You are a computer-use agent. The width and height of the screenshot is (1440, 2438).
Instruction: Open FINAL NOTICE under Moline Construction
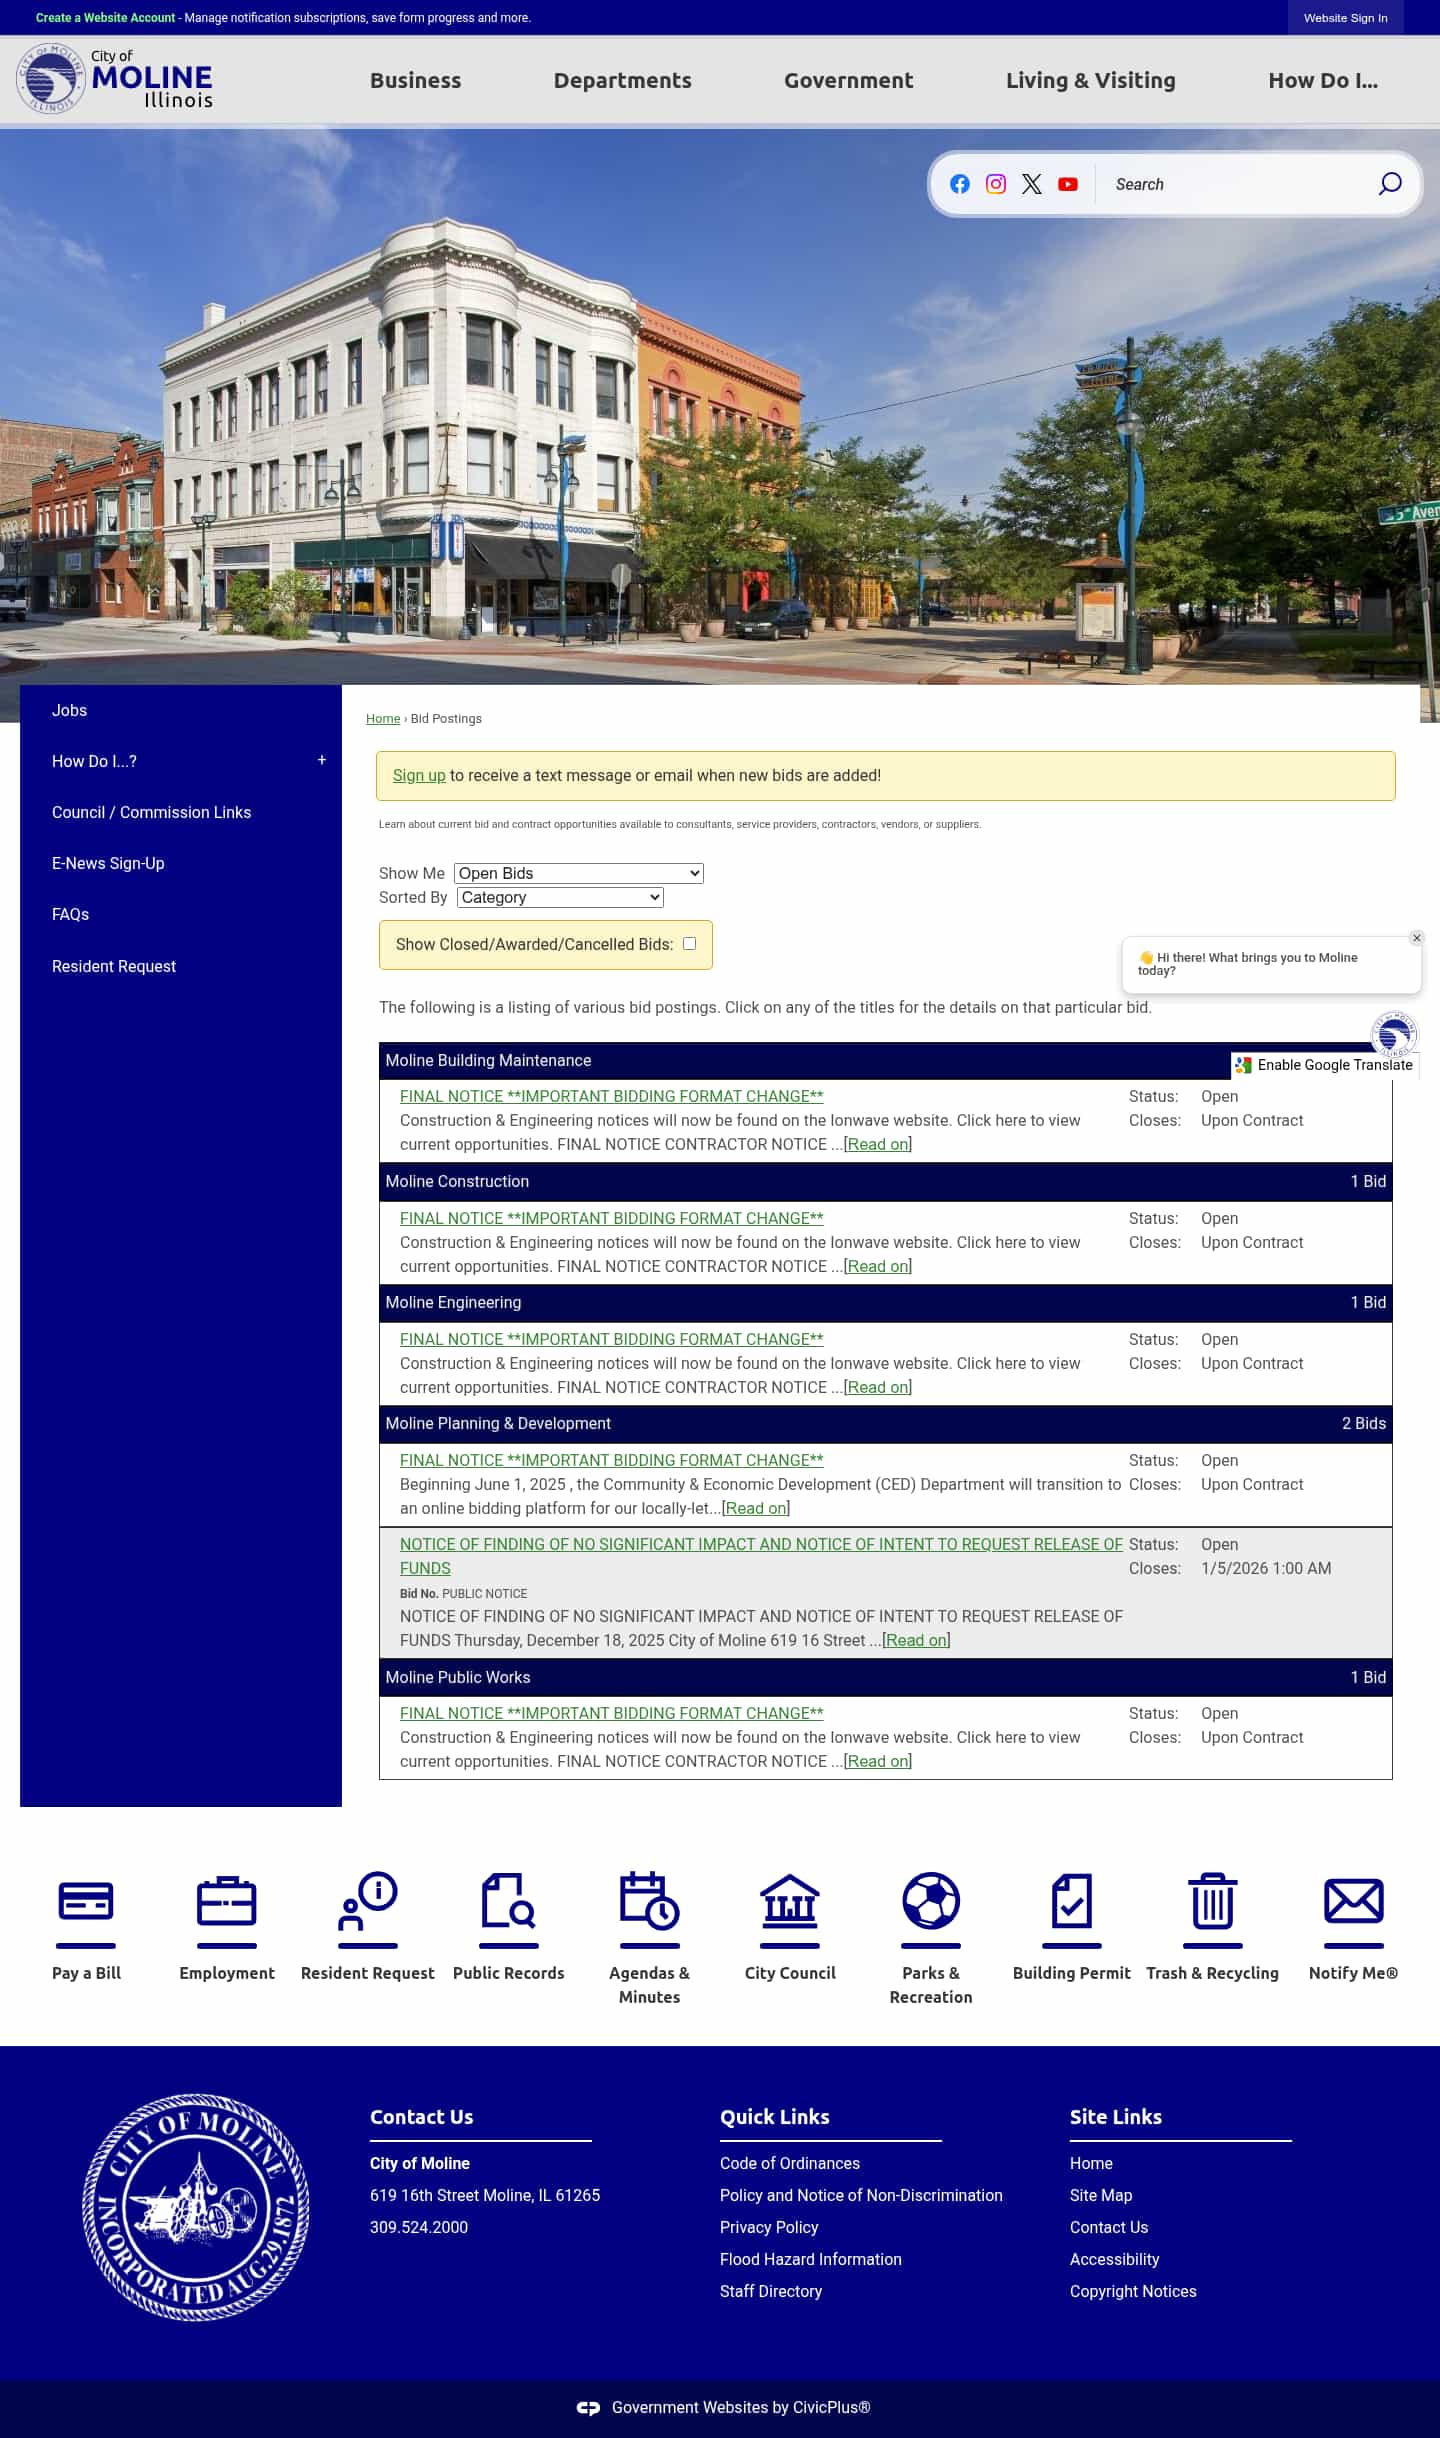click(612, 1218)
